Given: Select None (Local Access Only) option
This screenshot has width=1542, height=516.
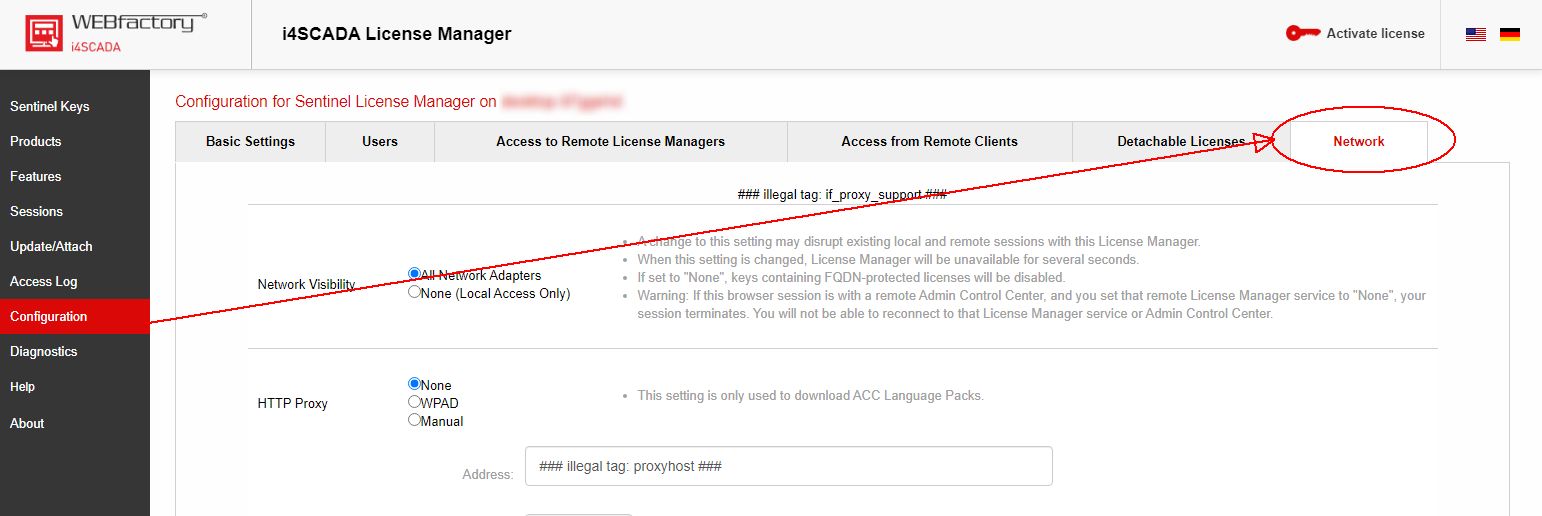Looking at the screenshot, I should (x=414, y=292).
